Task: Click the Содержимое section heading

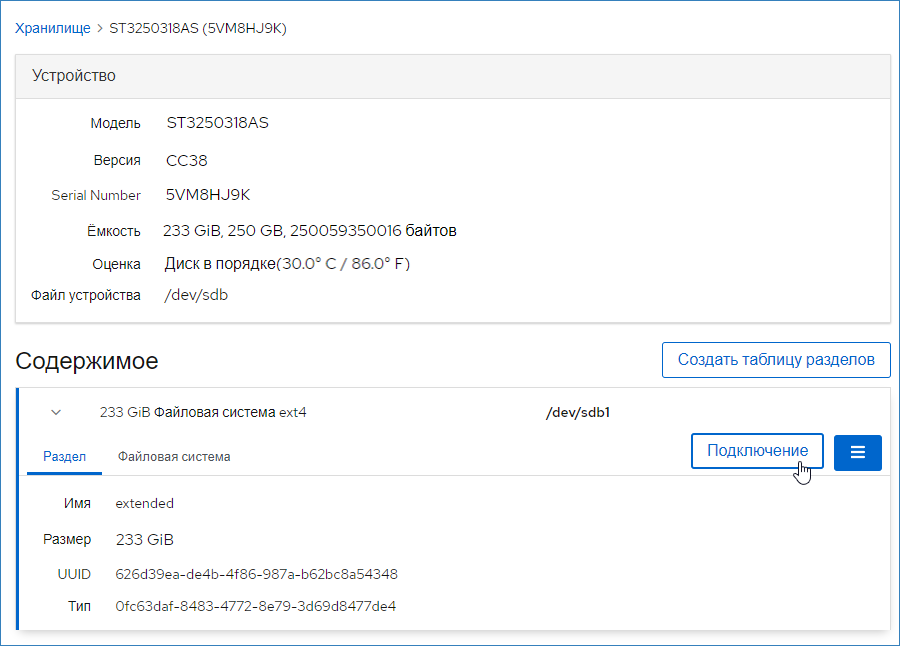Action: tap(87, 361)
